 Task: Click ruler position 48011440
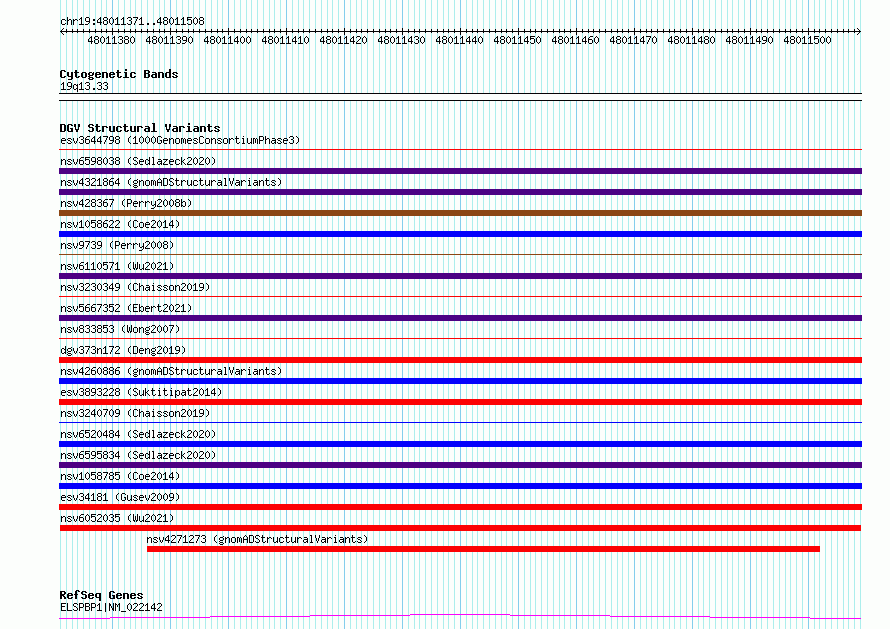(x=459, y=40)
